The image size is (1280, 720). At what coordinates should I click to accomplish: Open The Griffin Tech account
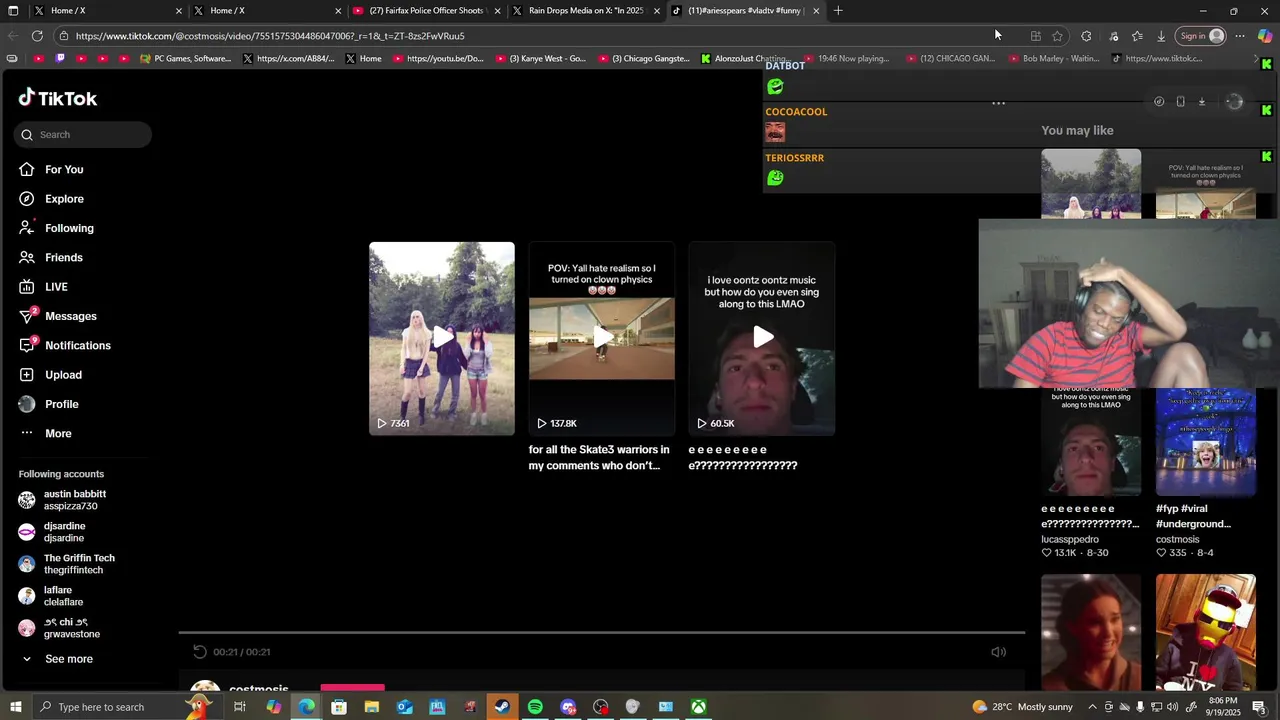(x=66, y=564)
